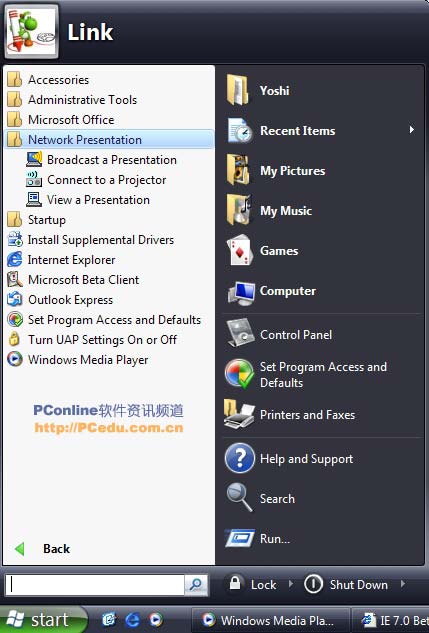This screenshot has height=633, width=429.
Task: Click the Media Player quick launch icon
Action: point(156,620)
